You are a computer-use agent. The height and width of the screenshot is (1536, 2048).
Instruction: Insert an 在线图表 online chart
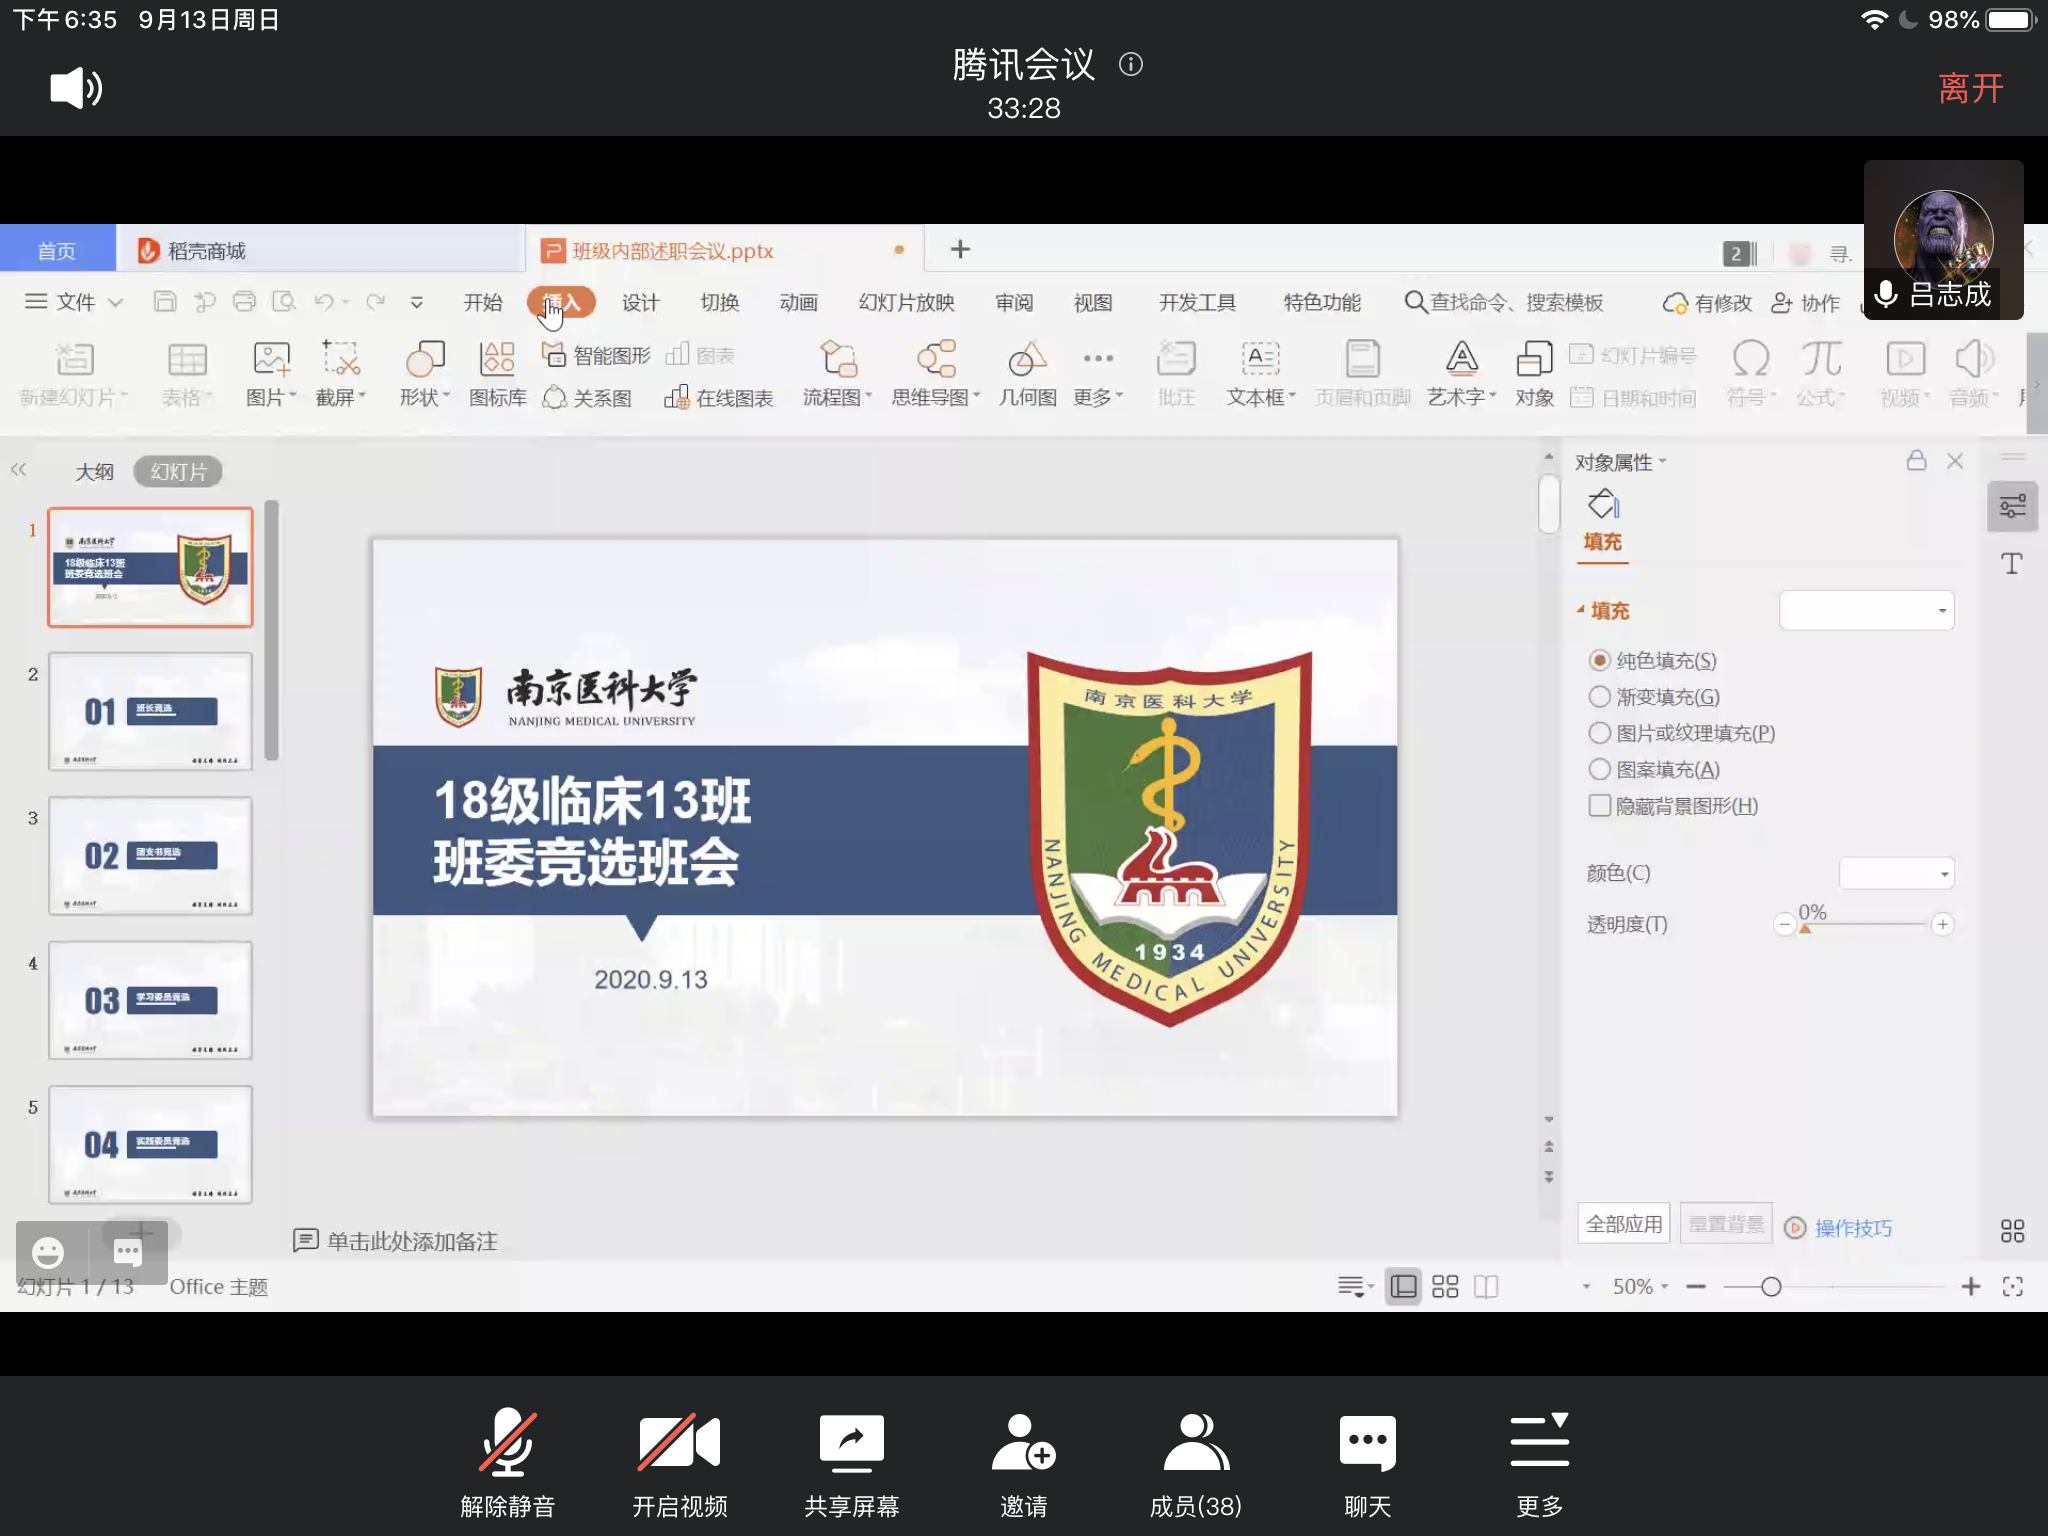[718, 398]
